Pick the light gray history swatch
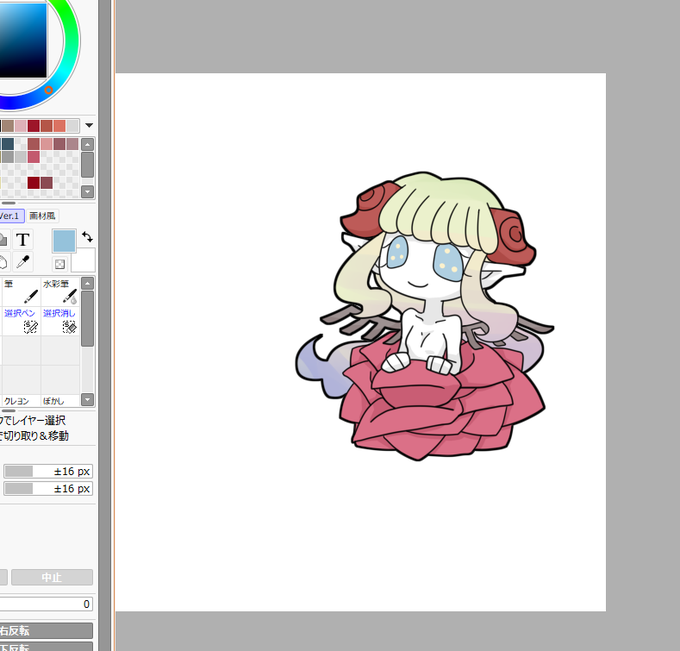 (72, 126)
